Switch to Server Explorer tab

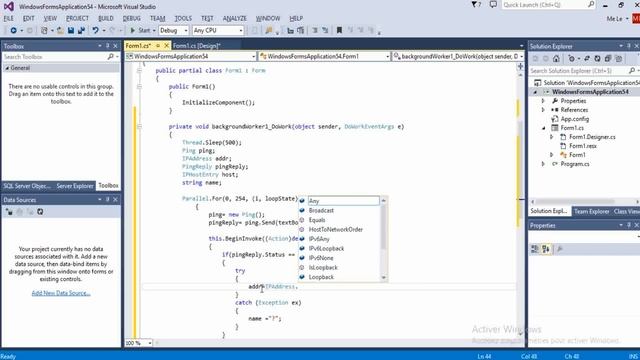tap(75, 186)
